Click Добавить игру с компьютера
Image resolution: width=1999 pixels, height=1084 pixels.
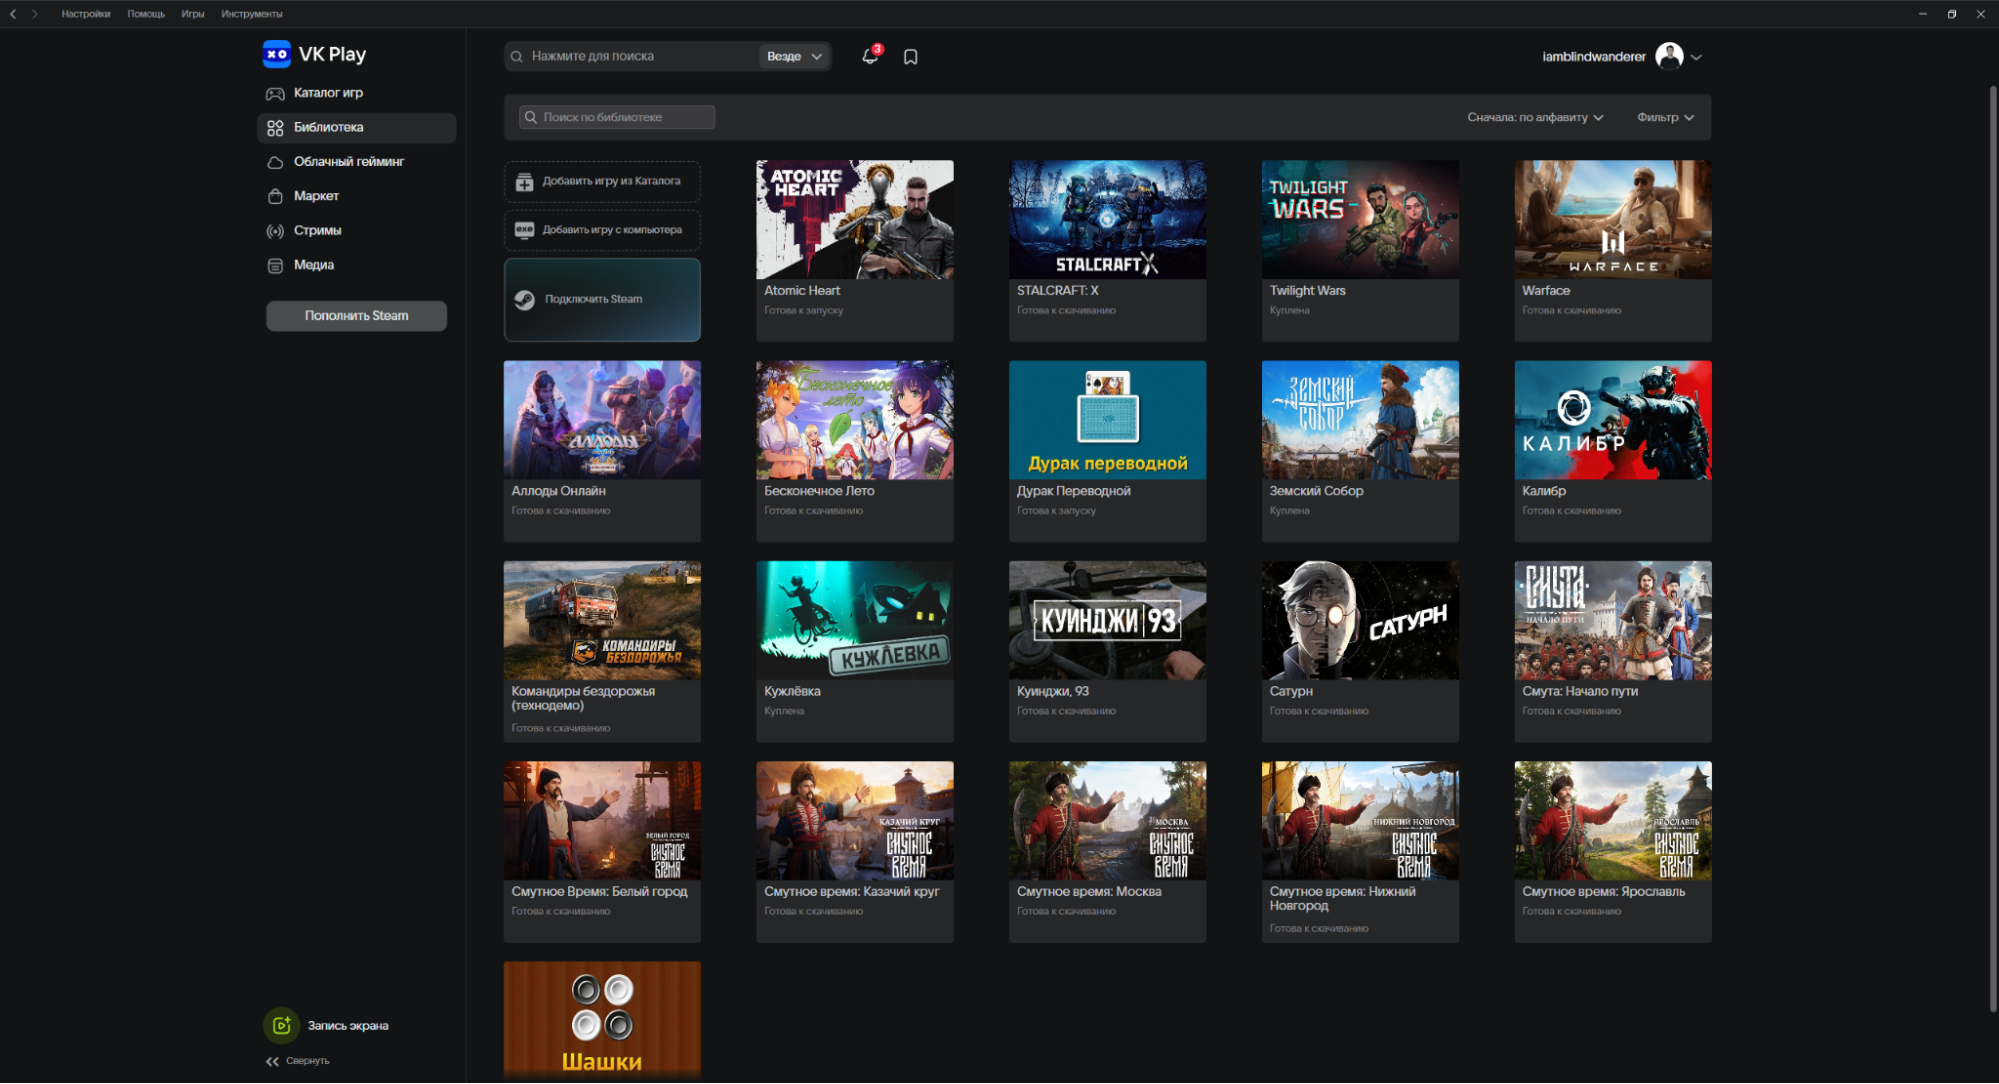[x=602, y=230]
